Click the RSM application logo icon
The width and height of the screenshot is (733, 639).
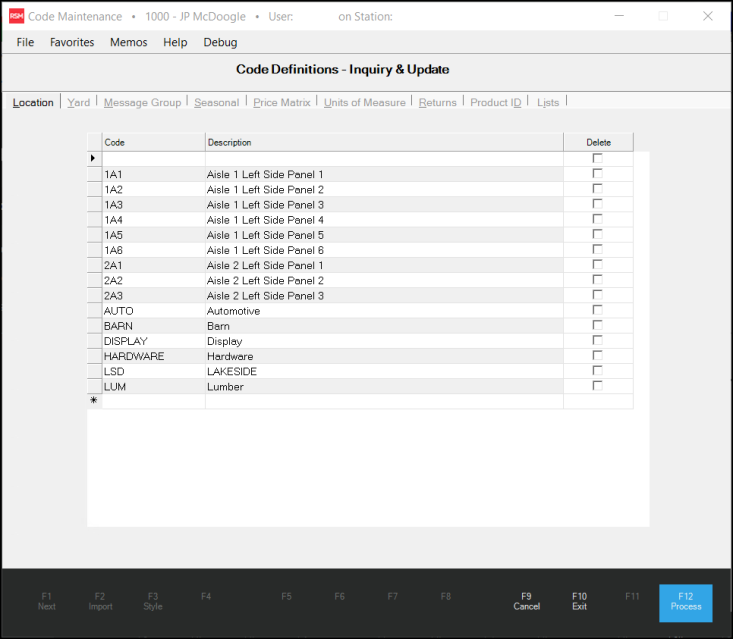click(16, 16)
